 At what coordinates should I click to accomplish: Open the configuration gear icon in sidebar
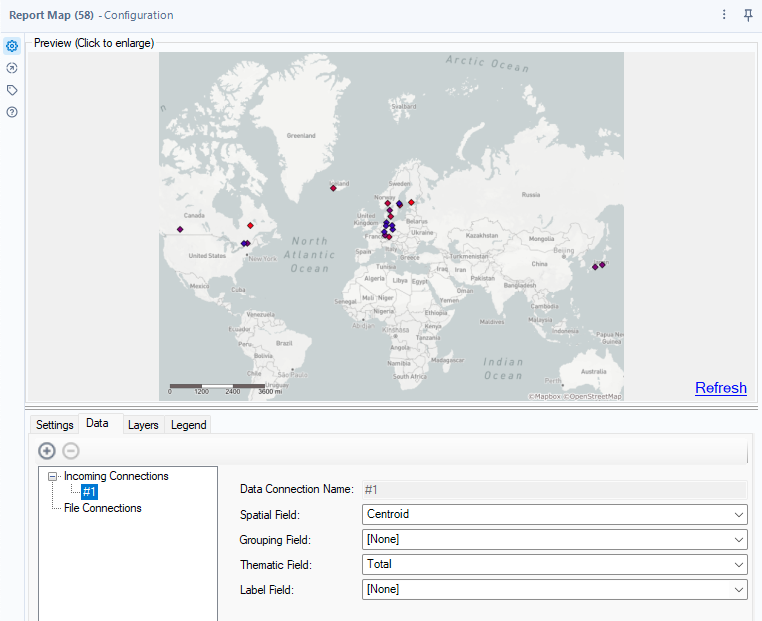coord(12,46)
